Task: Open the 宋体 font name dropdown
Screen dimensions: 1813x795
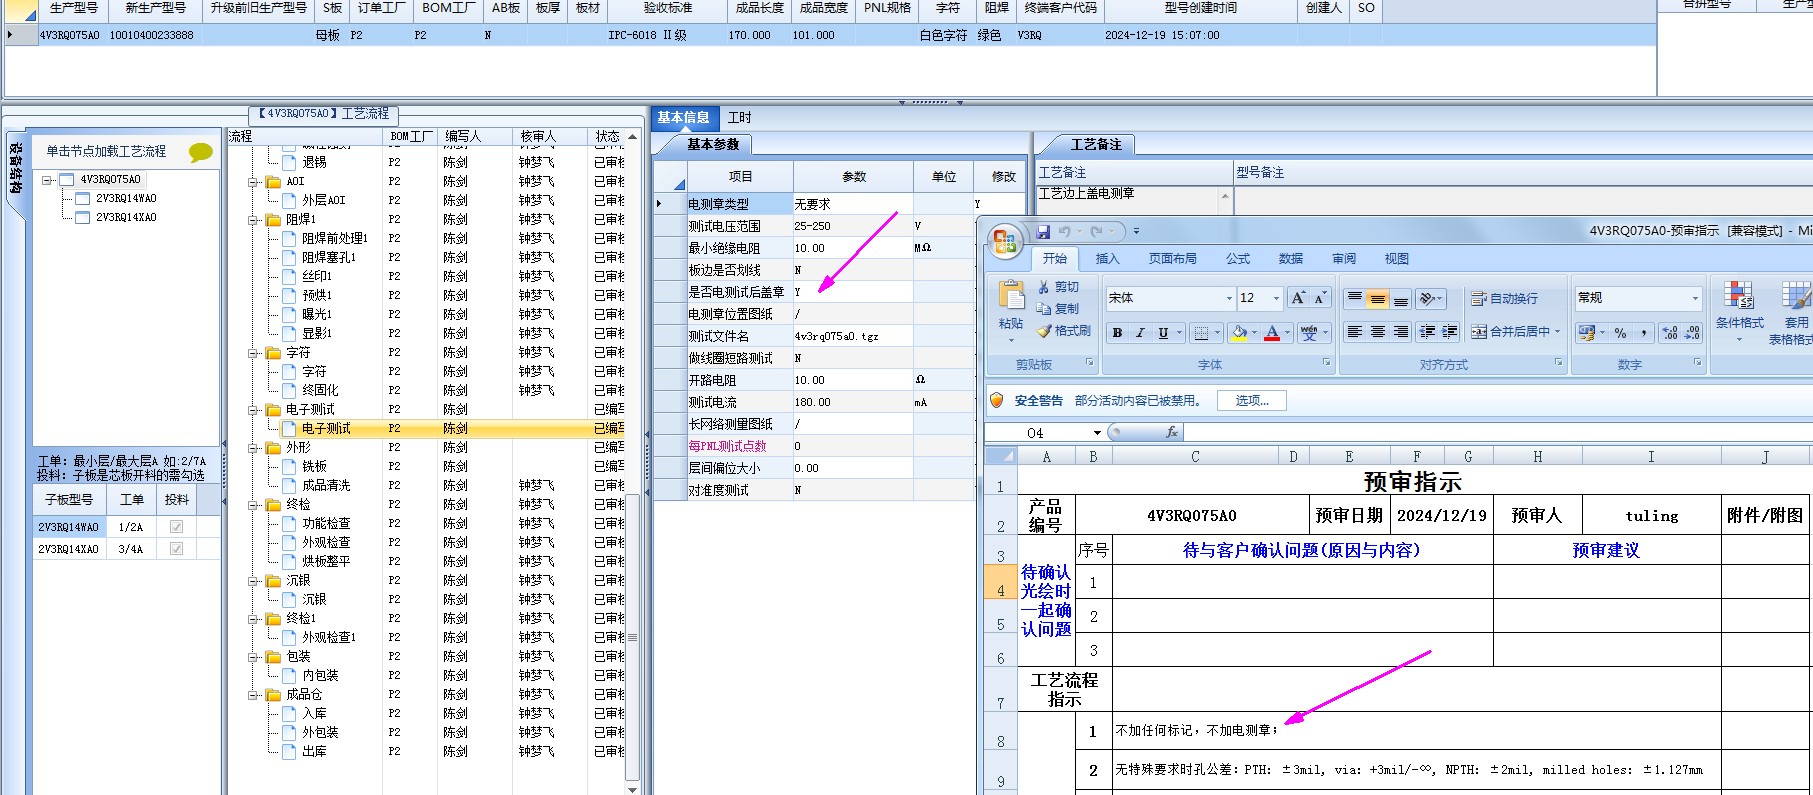Action: pyautogui.click(x=1229, y=298)
